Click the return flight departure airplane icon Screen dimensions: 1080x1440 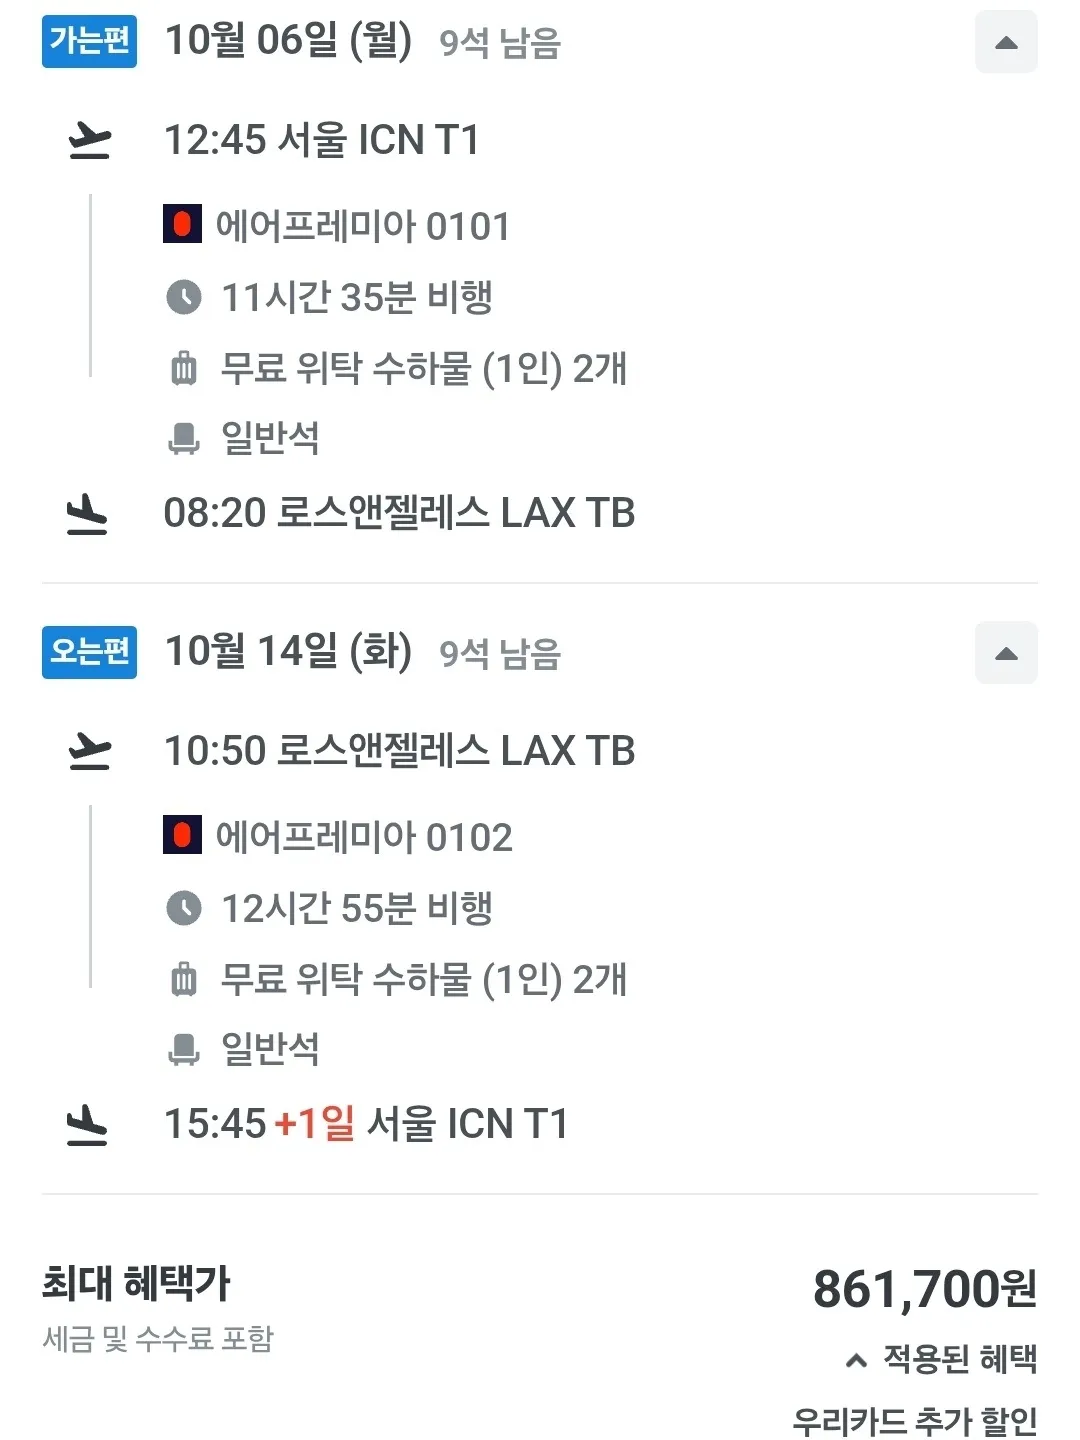tap(89, 751)
